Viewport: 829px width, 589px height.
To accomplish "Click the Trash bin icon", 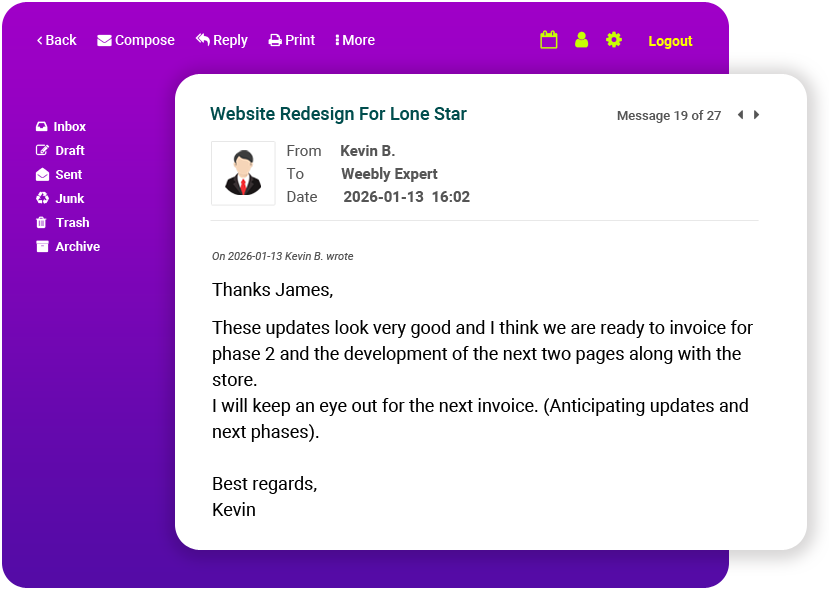I will tap(42, 223).
